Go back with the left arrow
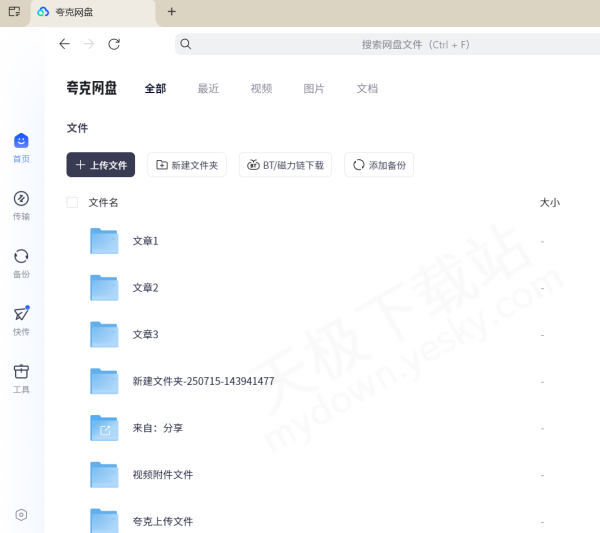 (64, 44)
